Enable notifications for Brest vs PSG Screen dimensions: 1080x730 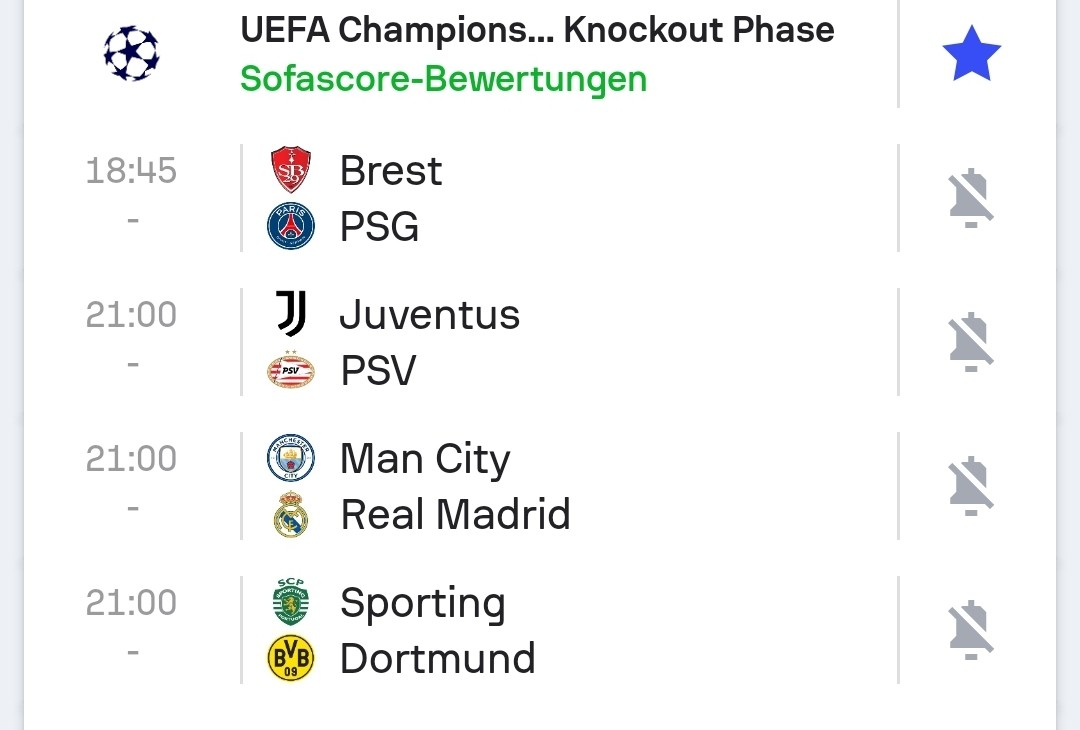(970, 198)
